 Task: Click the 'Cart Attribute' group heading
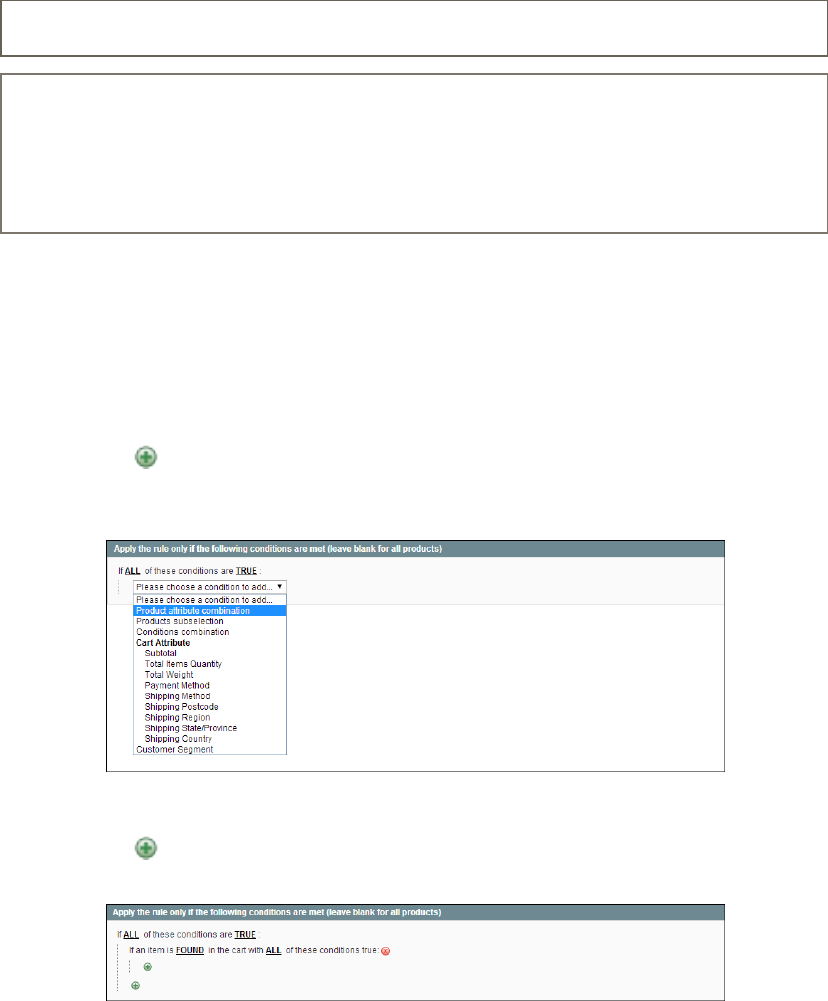163,643
